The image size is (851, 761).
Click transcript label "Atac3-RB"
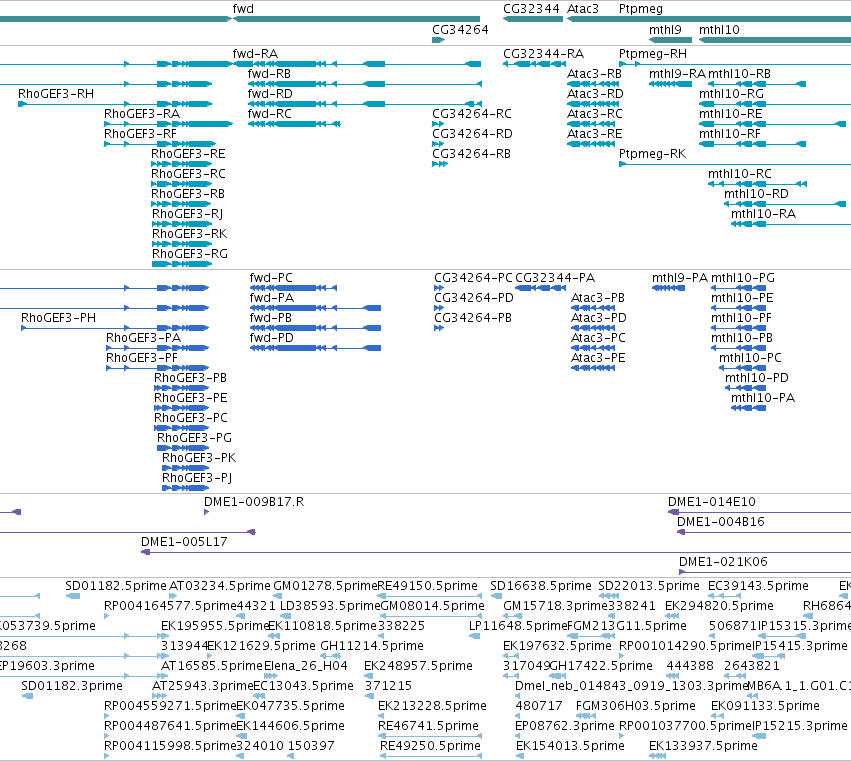pyautogui.click(x=594, y=74)
